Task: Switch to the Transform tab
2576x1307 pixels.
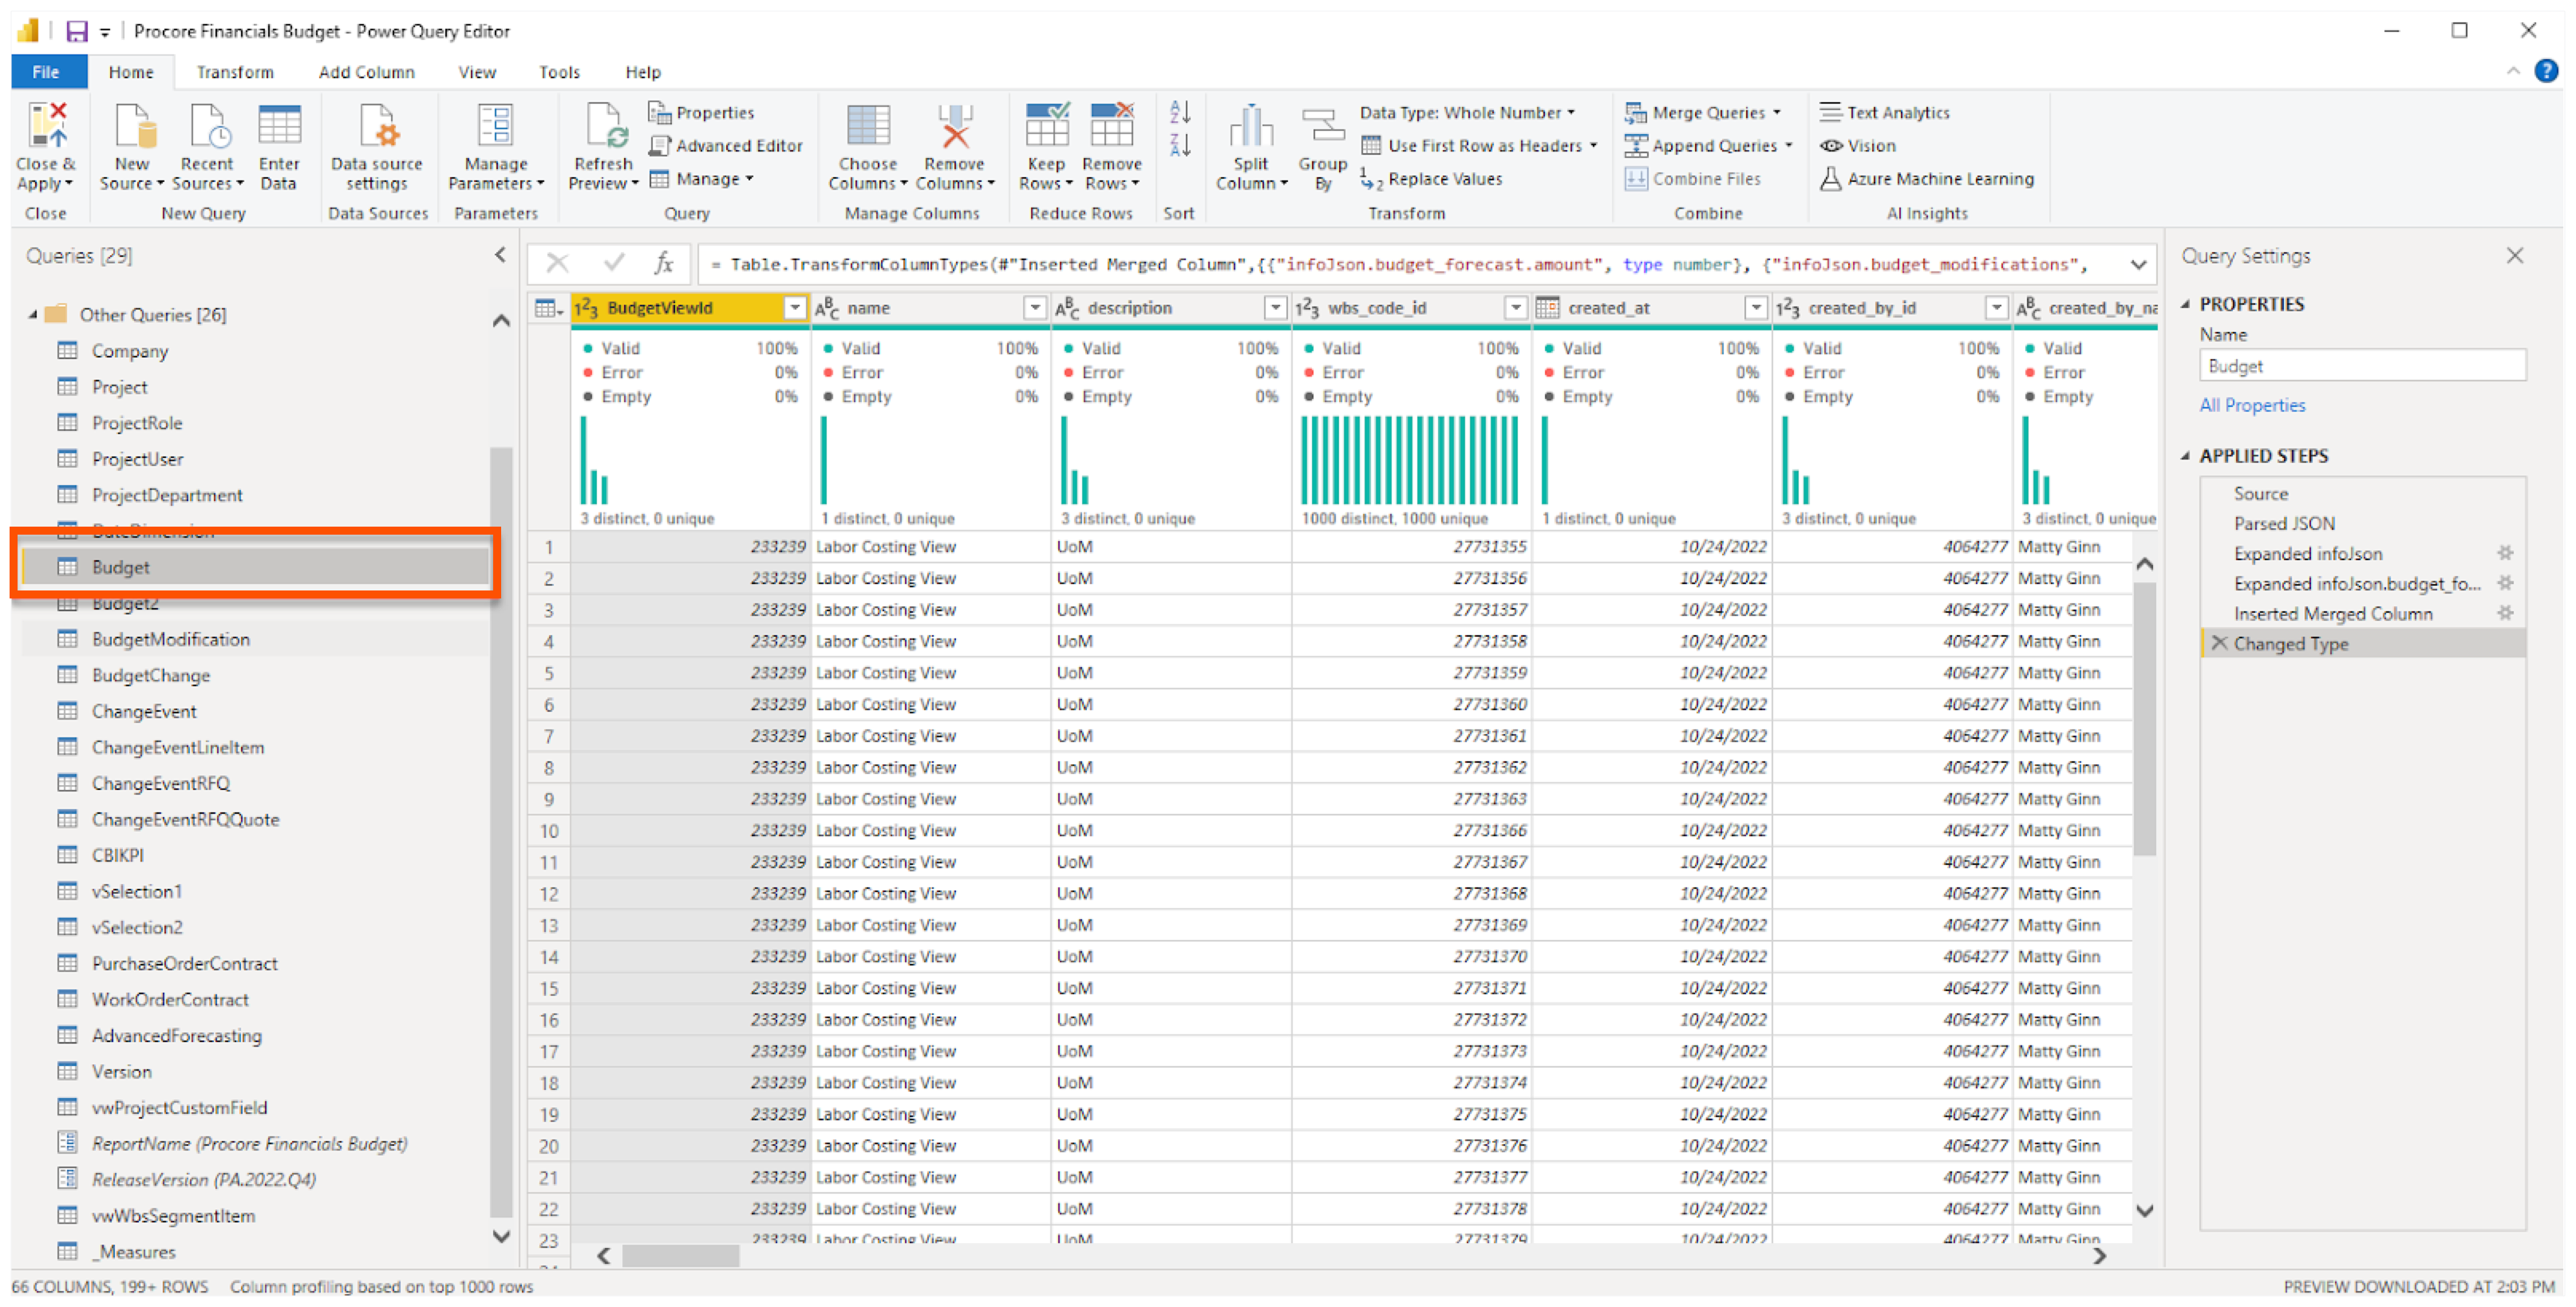Action: [235, 72]
